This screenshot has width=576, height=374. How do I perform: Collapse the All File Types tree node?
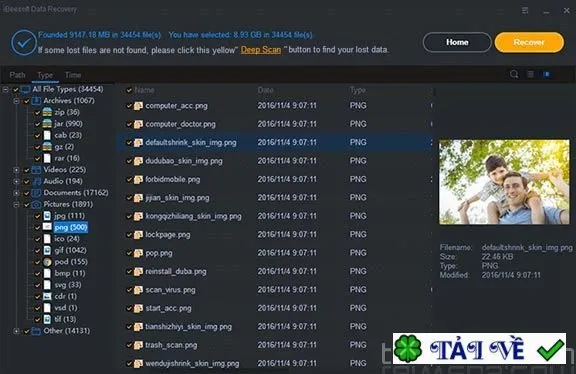(6, 89)
